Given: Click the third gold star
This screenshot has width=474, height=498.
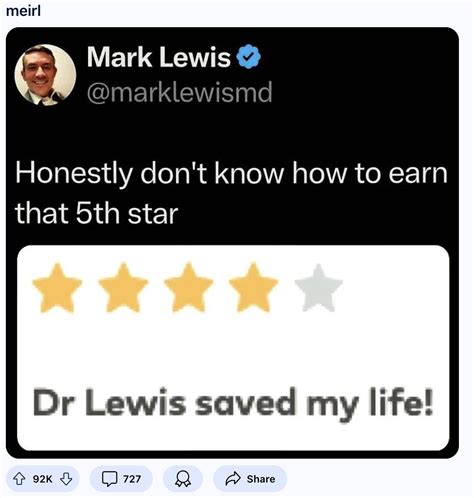Looking at the screenshot, I should 188,287.
